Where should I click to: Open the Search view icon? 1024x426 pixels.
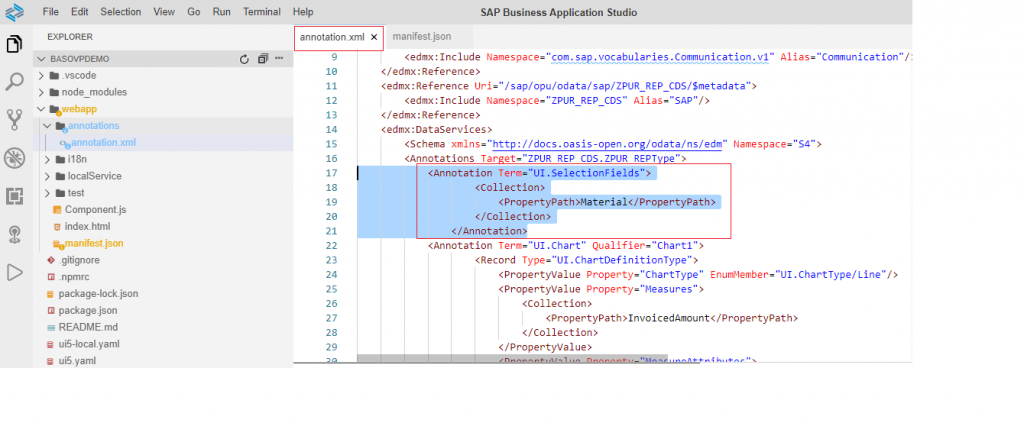14,82
